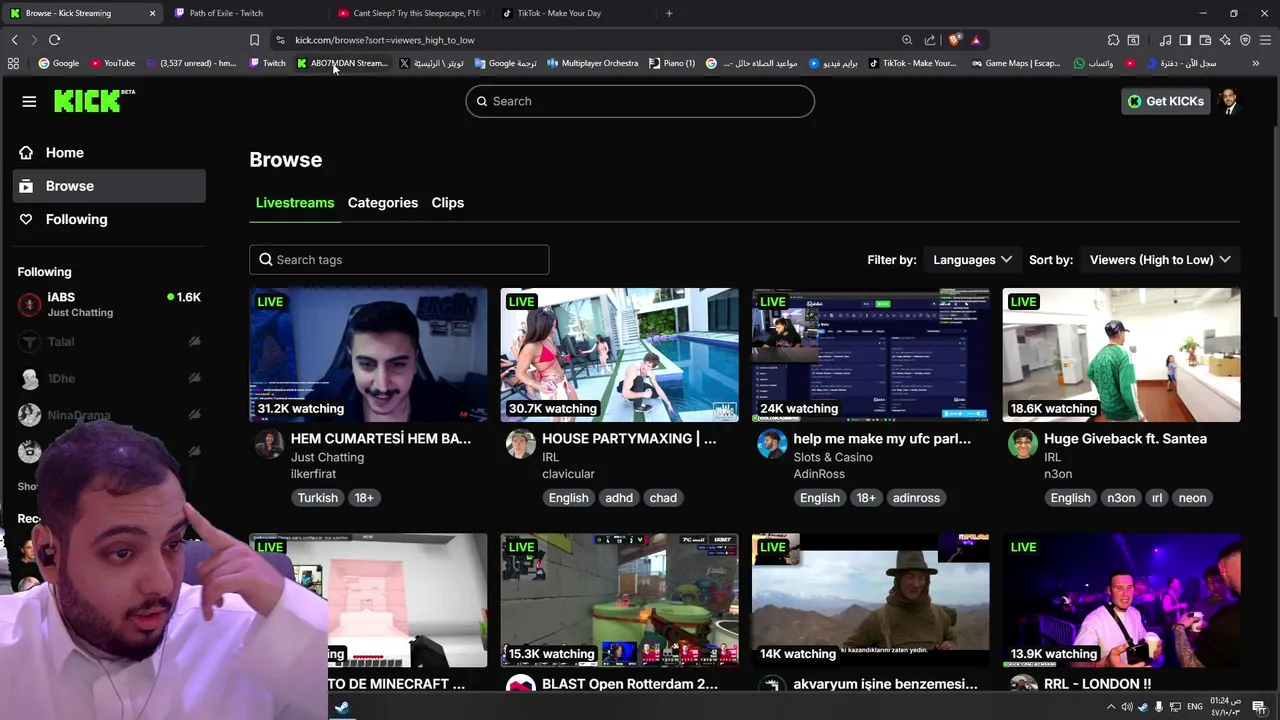
Task: Switch to TikTok - Make Your Day tab
Action: (574, 13)
